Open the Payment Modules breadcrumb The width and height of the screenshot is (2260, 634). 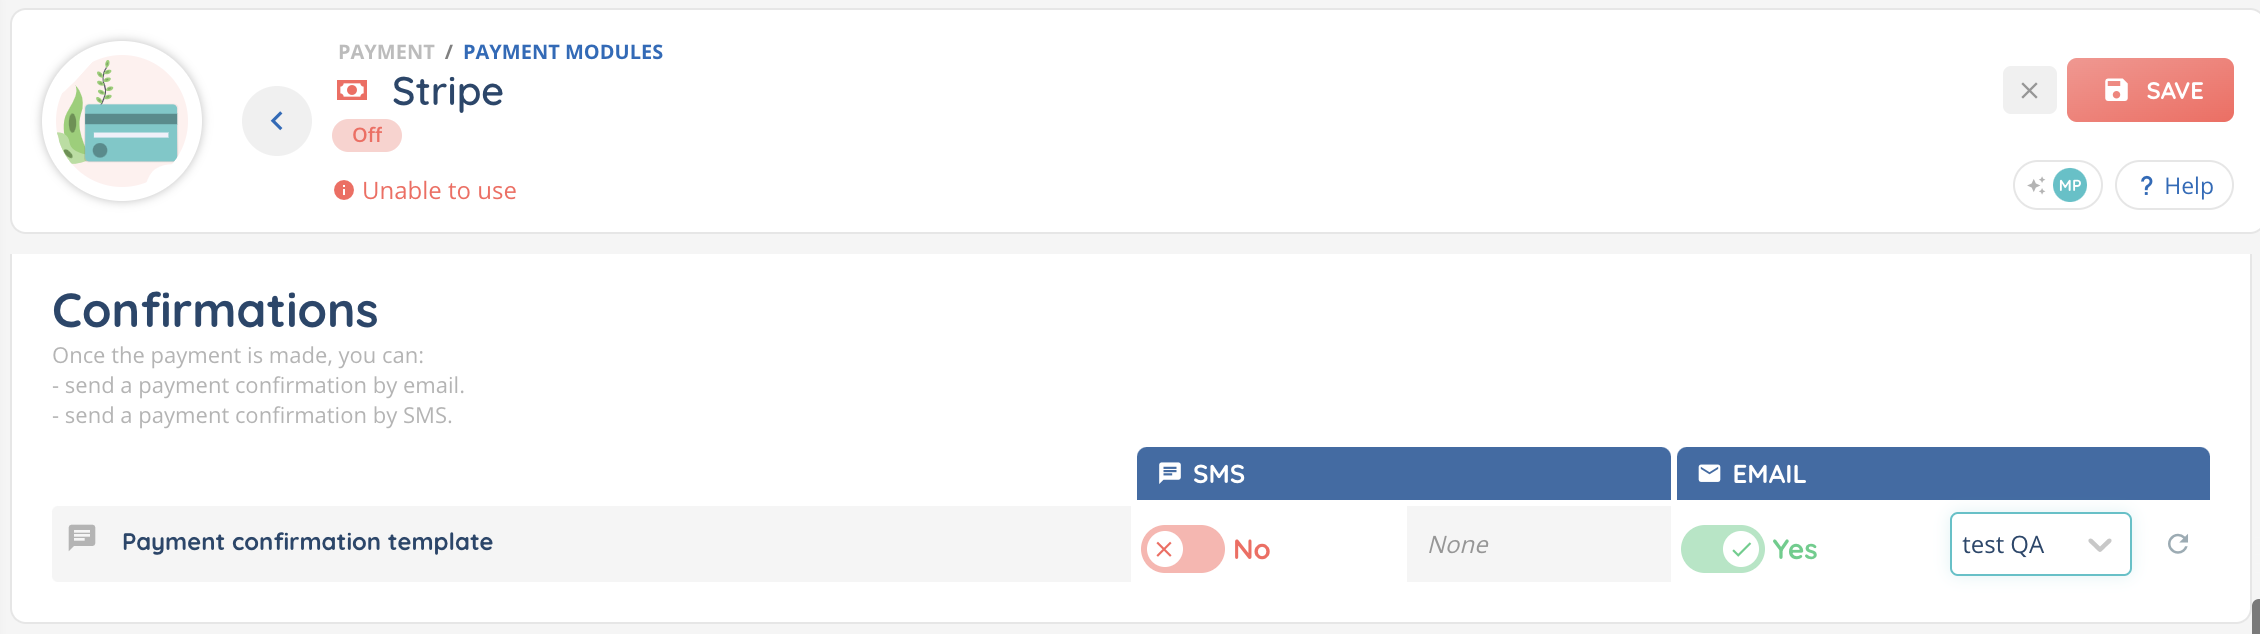click(x=563, y=52)
